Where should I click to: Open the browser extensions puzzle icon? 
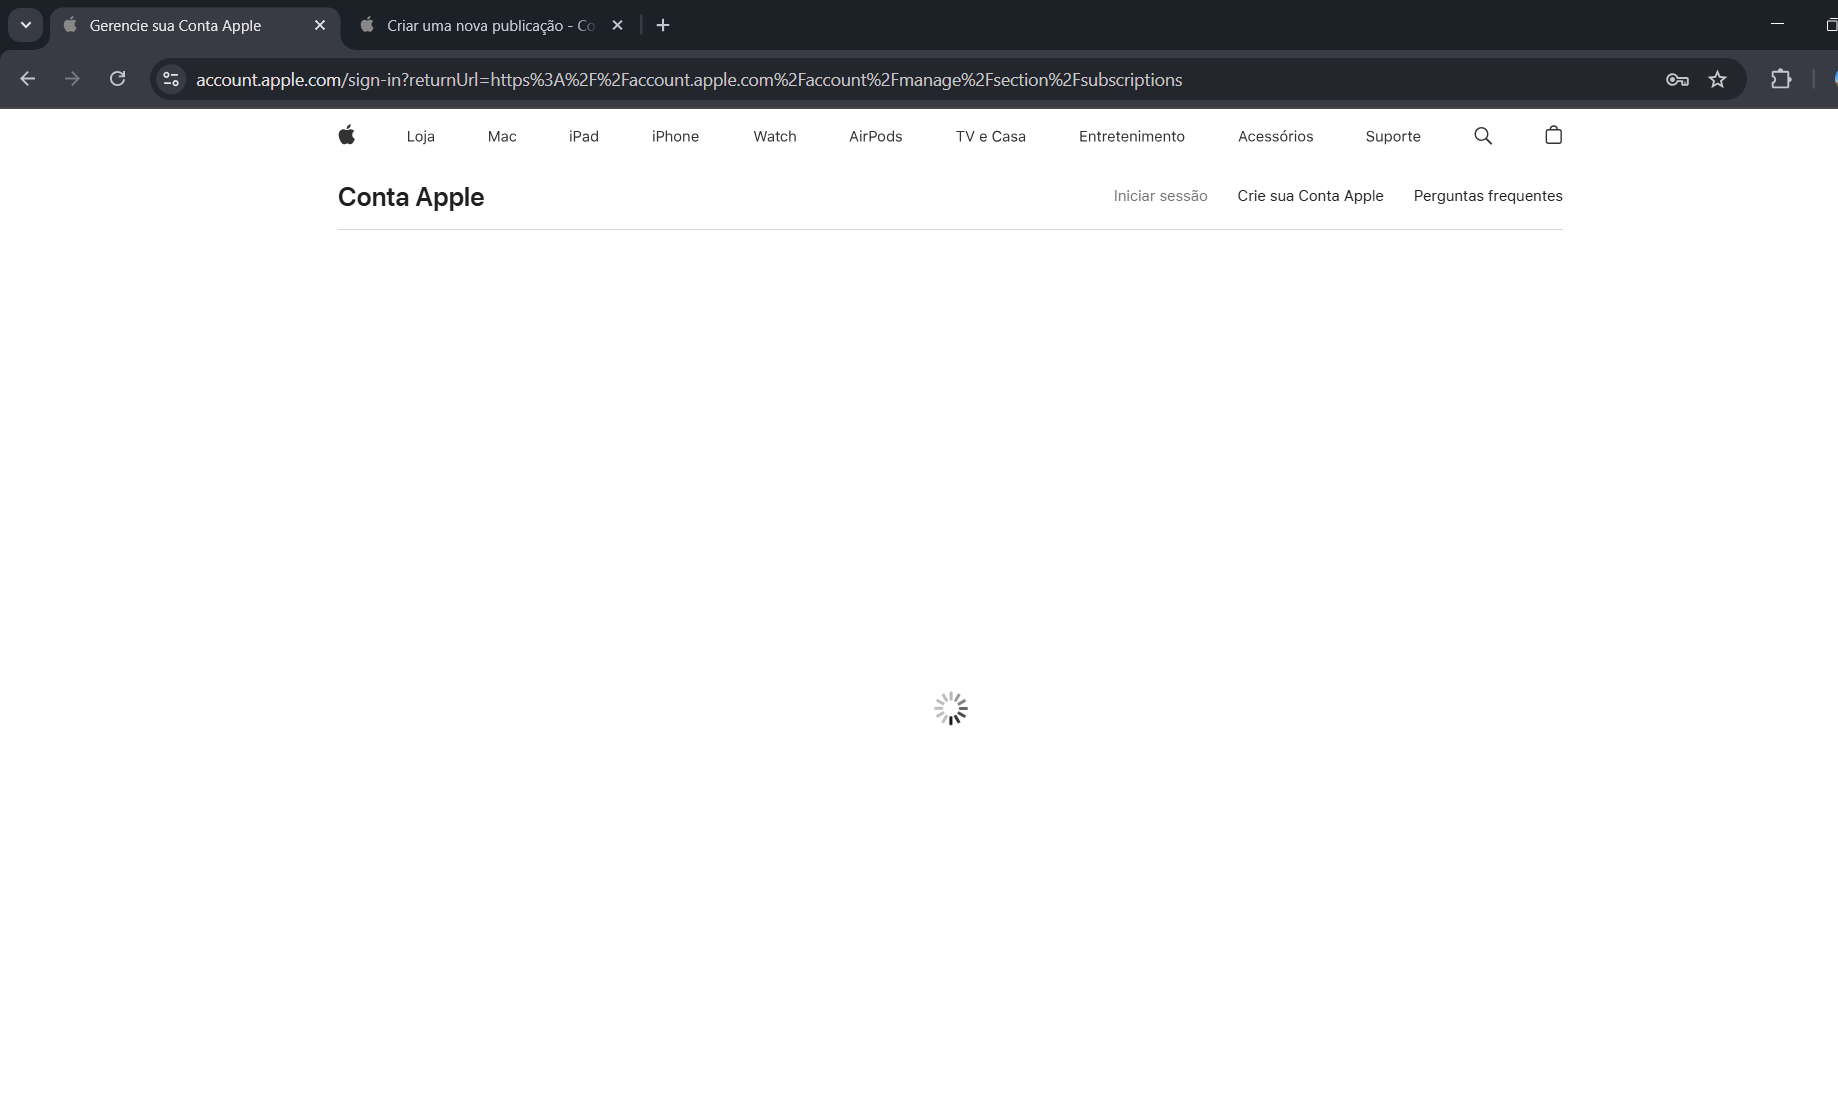click(1781, 80)
